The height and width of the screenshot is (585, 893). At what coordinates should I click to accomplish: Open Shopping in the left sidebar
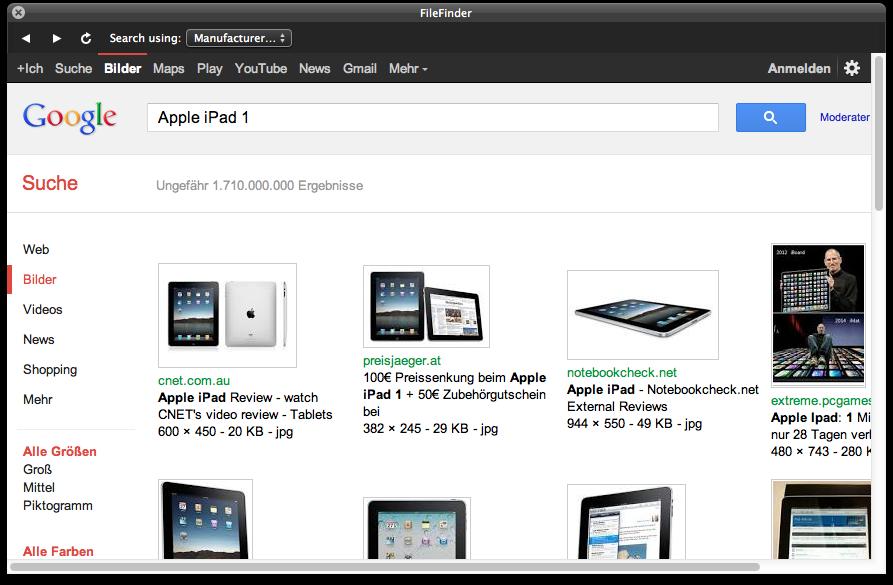point(50,370)
